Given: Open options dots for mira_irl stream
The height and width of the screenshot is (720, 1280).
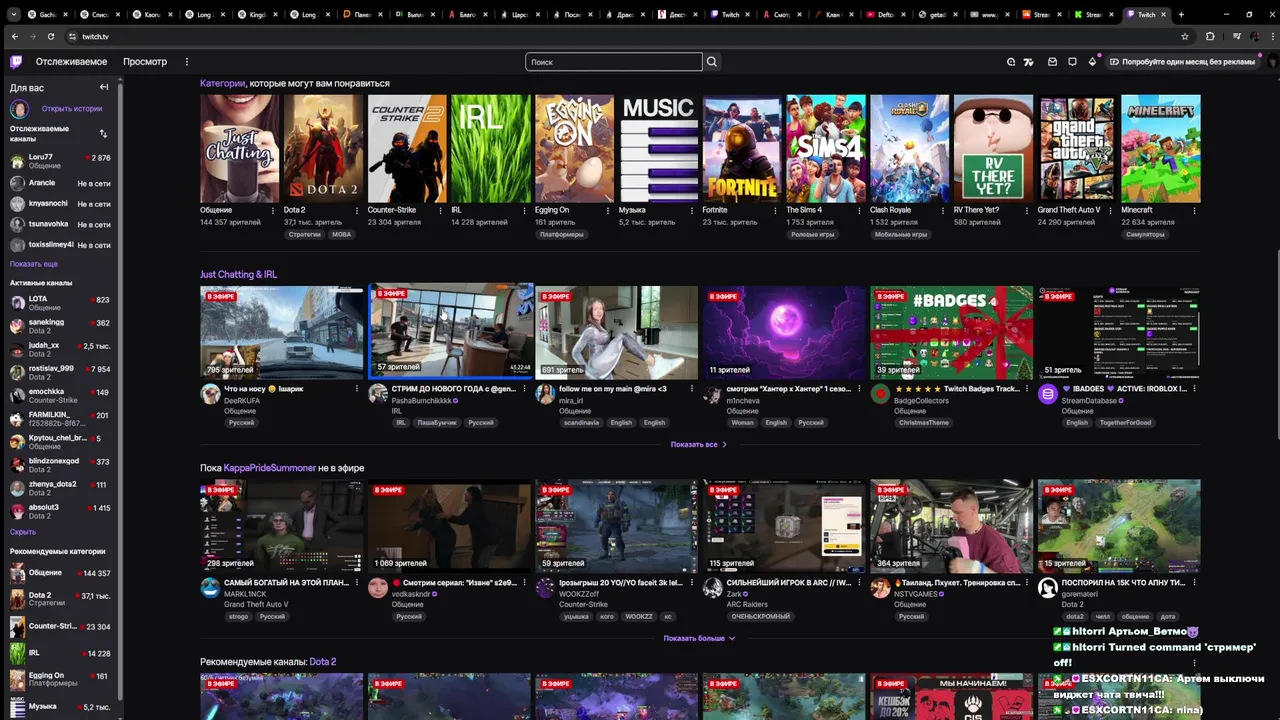Looking at the screenshot, I should [x=691, y=389].
